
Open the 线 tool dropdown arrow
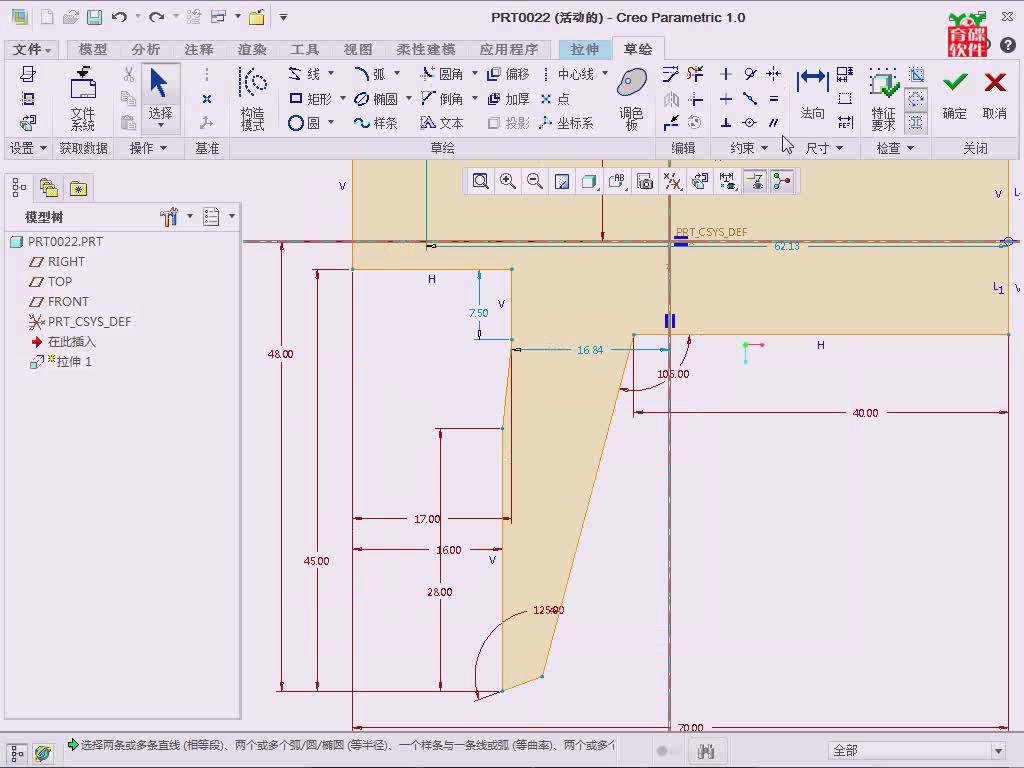pos(331,73)
